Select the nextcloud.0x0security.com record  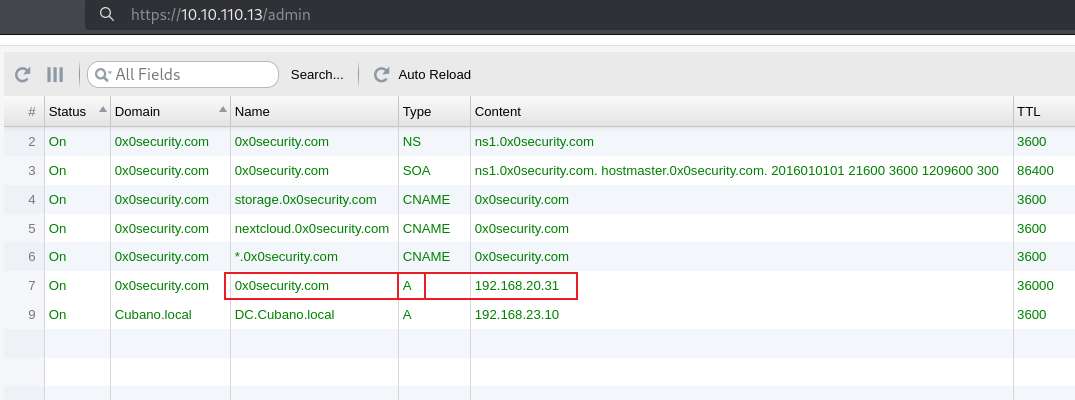(x=311, y=228)
